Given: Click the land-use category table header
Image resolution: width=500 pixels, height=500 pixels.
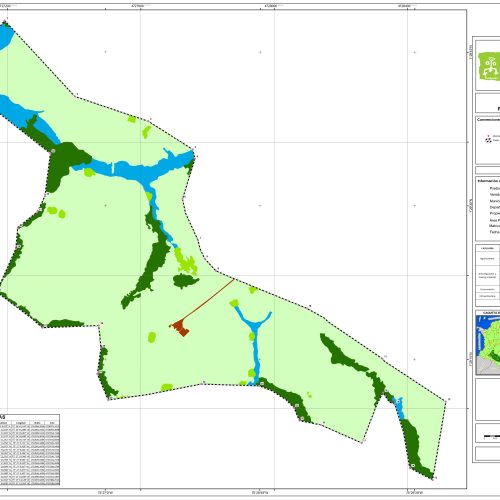Looking at the screenshot, I should [x=488, y=248].
